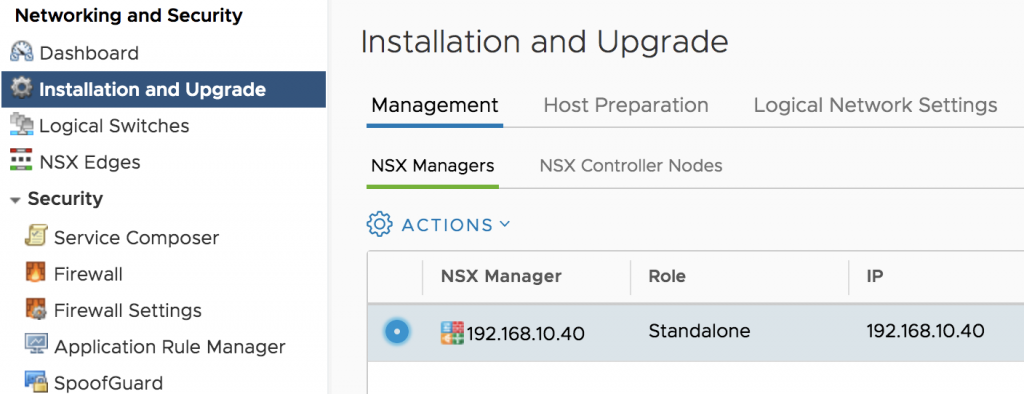Click the NSX Manager icon beside 192.168.10.40
1024x394 pixels.
click(x=453, y=333)
